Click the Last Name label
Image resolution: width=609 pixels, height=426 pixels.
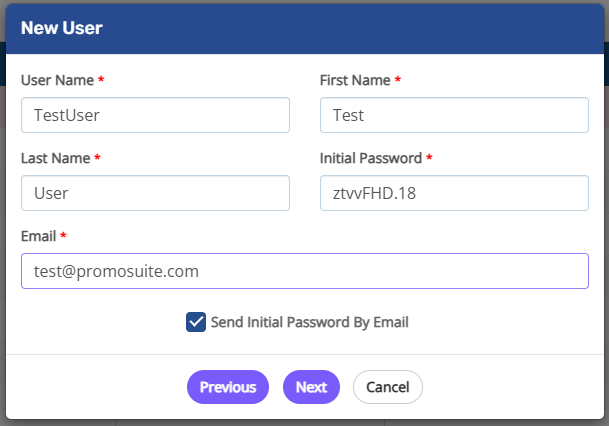pyautogui.click(x=56, y=158)
